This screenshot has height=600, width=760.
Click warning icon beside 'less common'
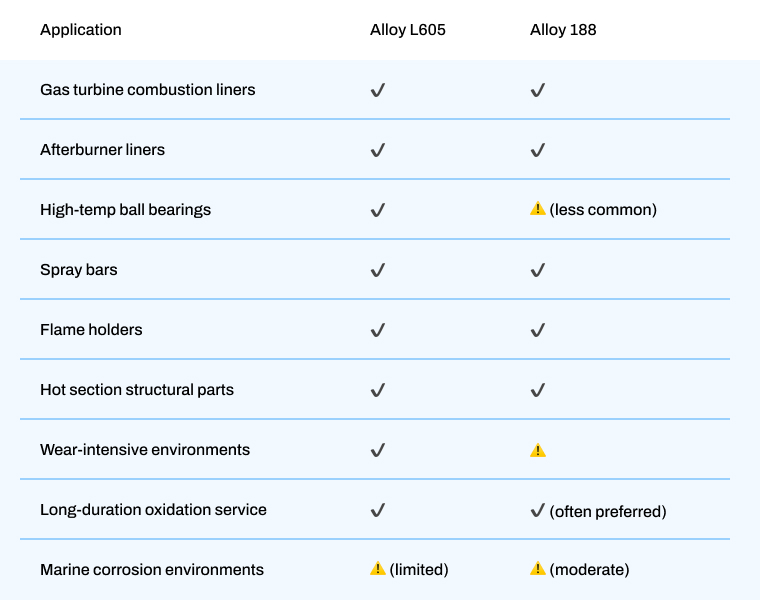pos(538,210)
